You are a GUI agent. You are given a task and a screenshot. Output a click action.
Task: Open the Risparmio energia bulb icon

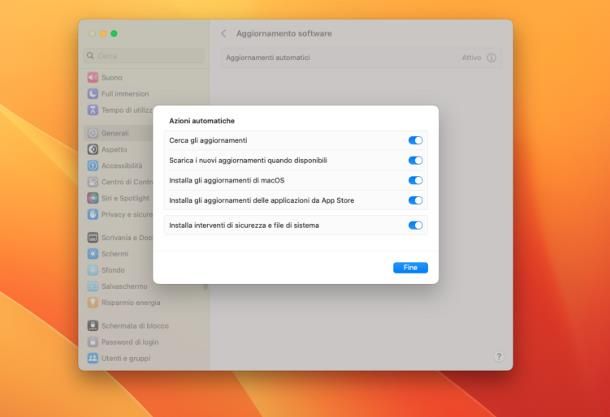[x=93, y=302]
